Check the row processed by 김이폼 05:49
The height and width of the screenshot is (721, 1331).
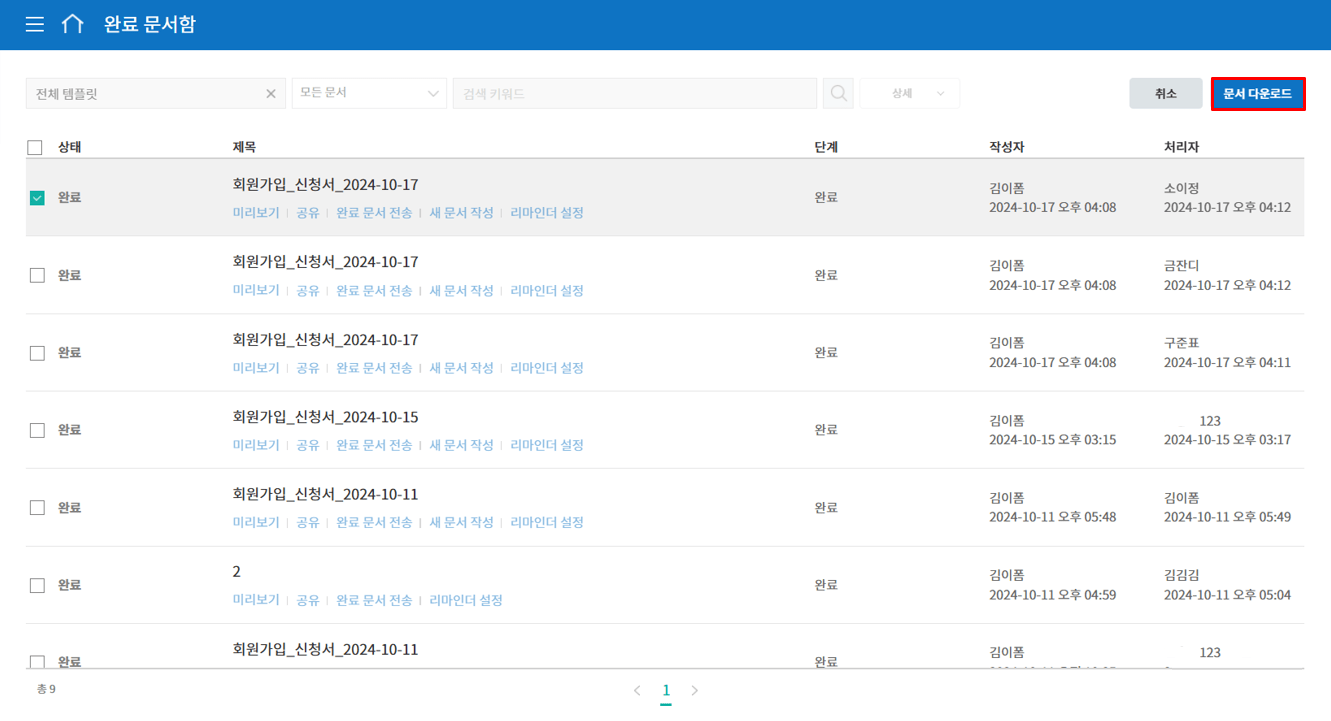pos(37,507)
